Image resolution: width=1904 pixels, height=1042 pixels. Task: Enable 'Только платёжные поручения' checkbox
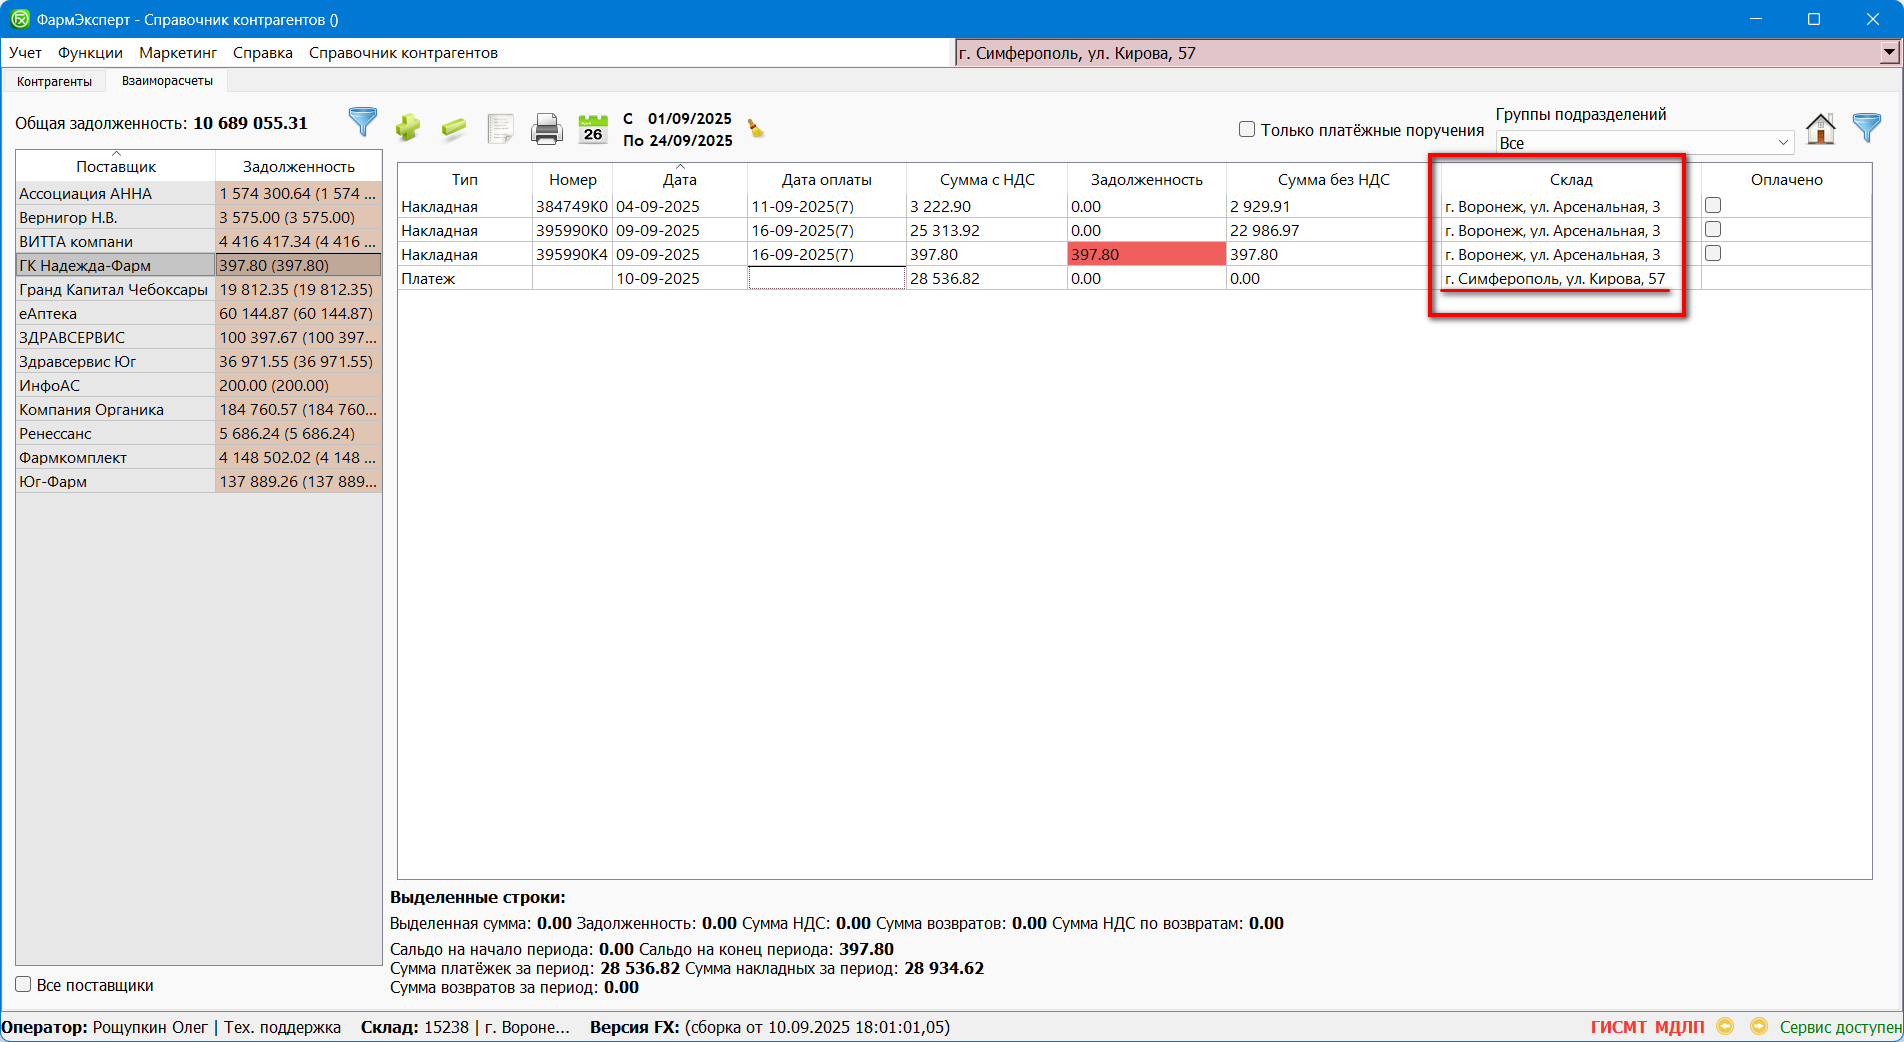click(x=1247, y=129)
